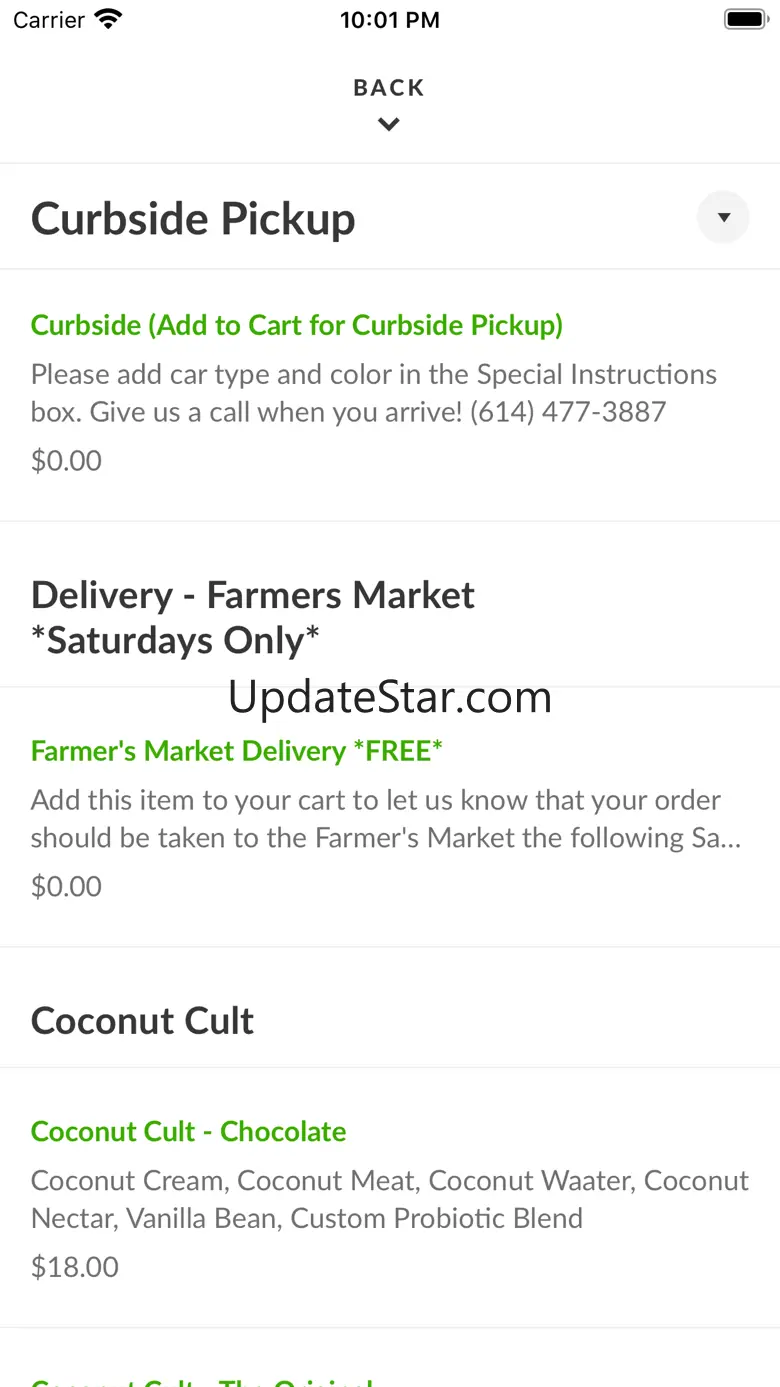Tap the UpdateStar.com watermark text
Image resolution: width=780 pixels, height=1387 pixels.
click(x=389, y=697)
